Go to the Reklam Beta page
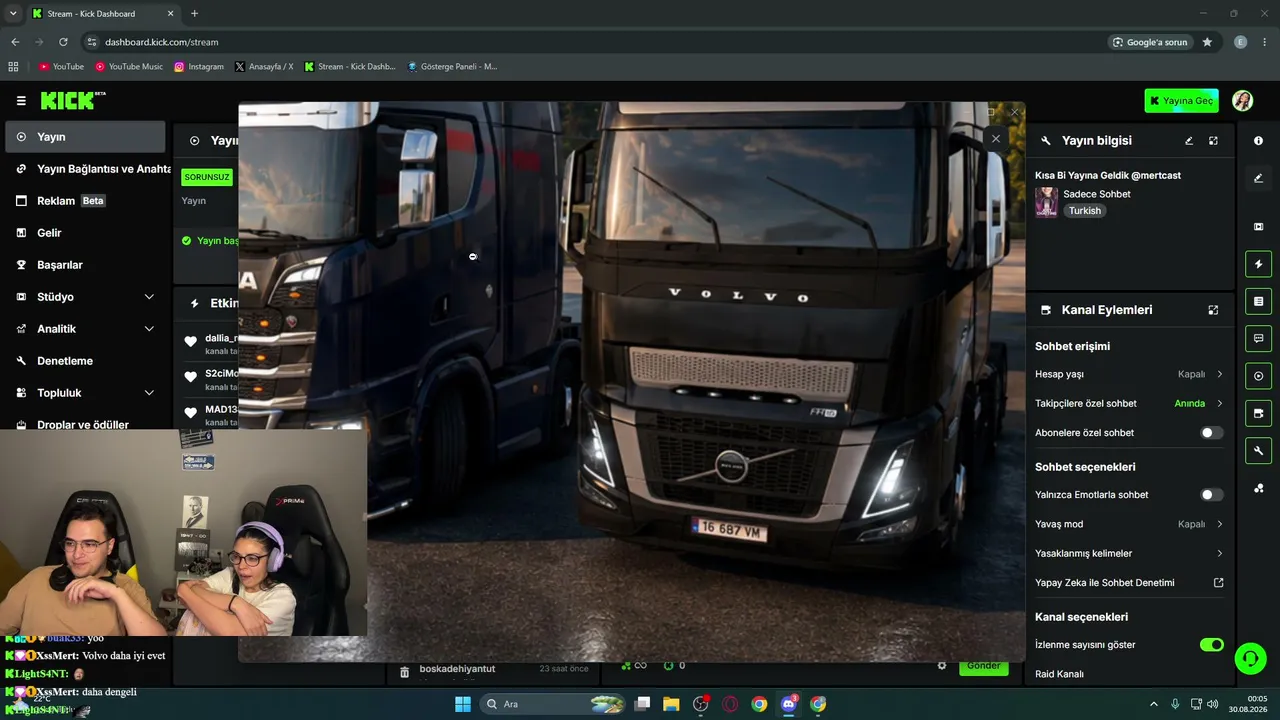1280x720 pixels. pos(85,201)
